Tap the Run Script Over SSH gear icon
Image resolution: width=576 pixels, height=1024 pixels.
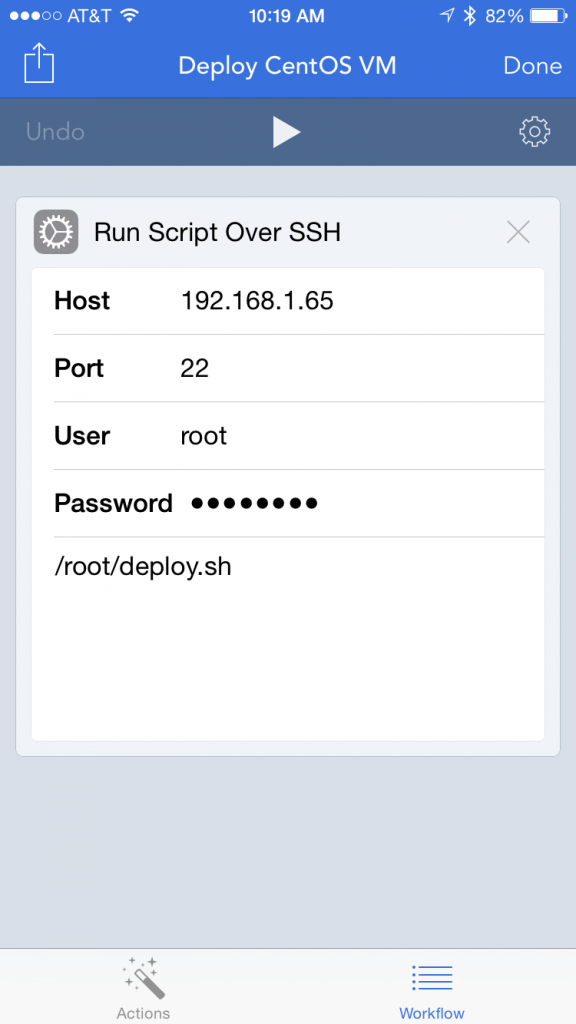coord(56,232)
